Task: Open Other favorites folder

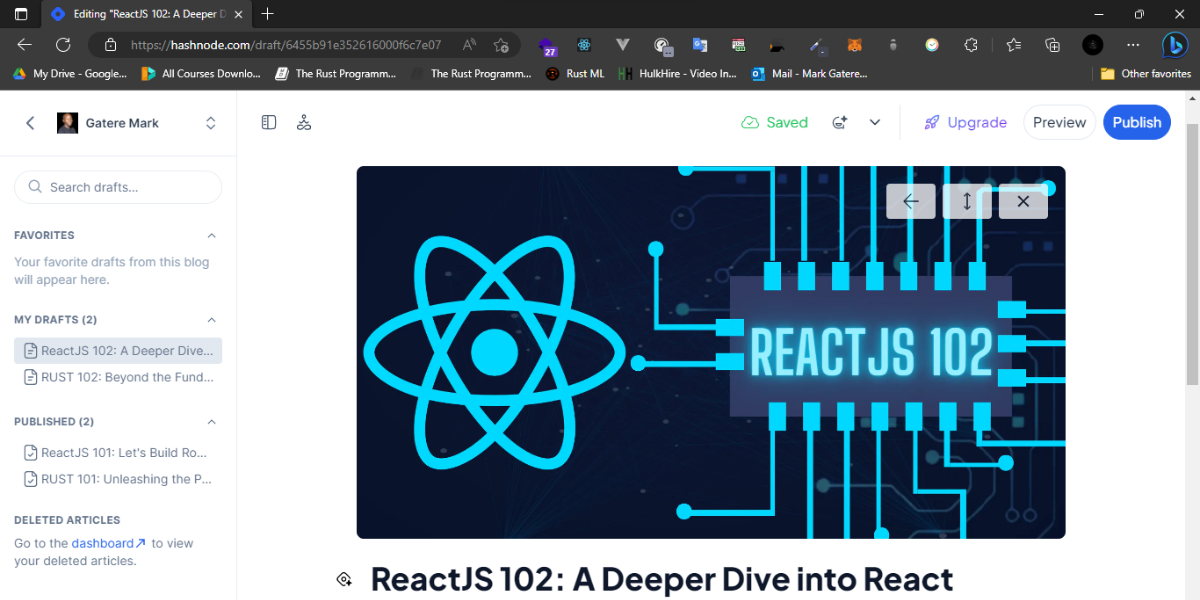Action: coord(1146,74)
